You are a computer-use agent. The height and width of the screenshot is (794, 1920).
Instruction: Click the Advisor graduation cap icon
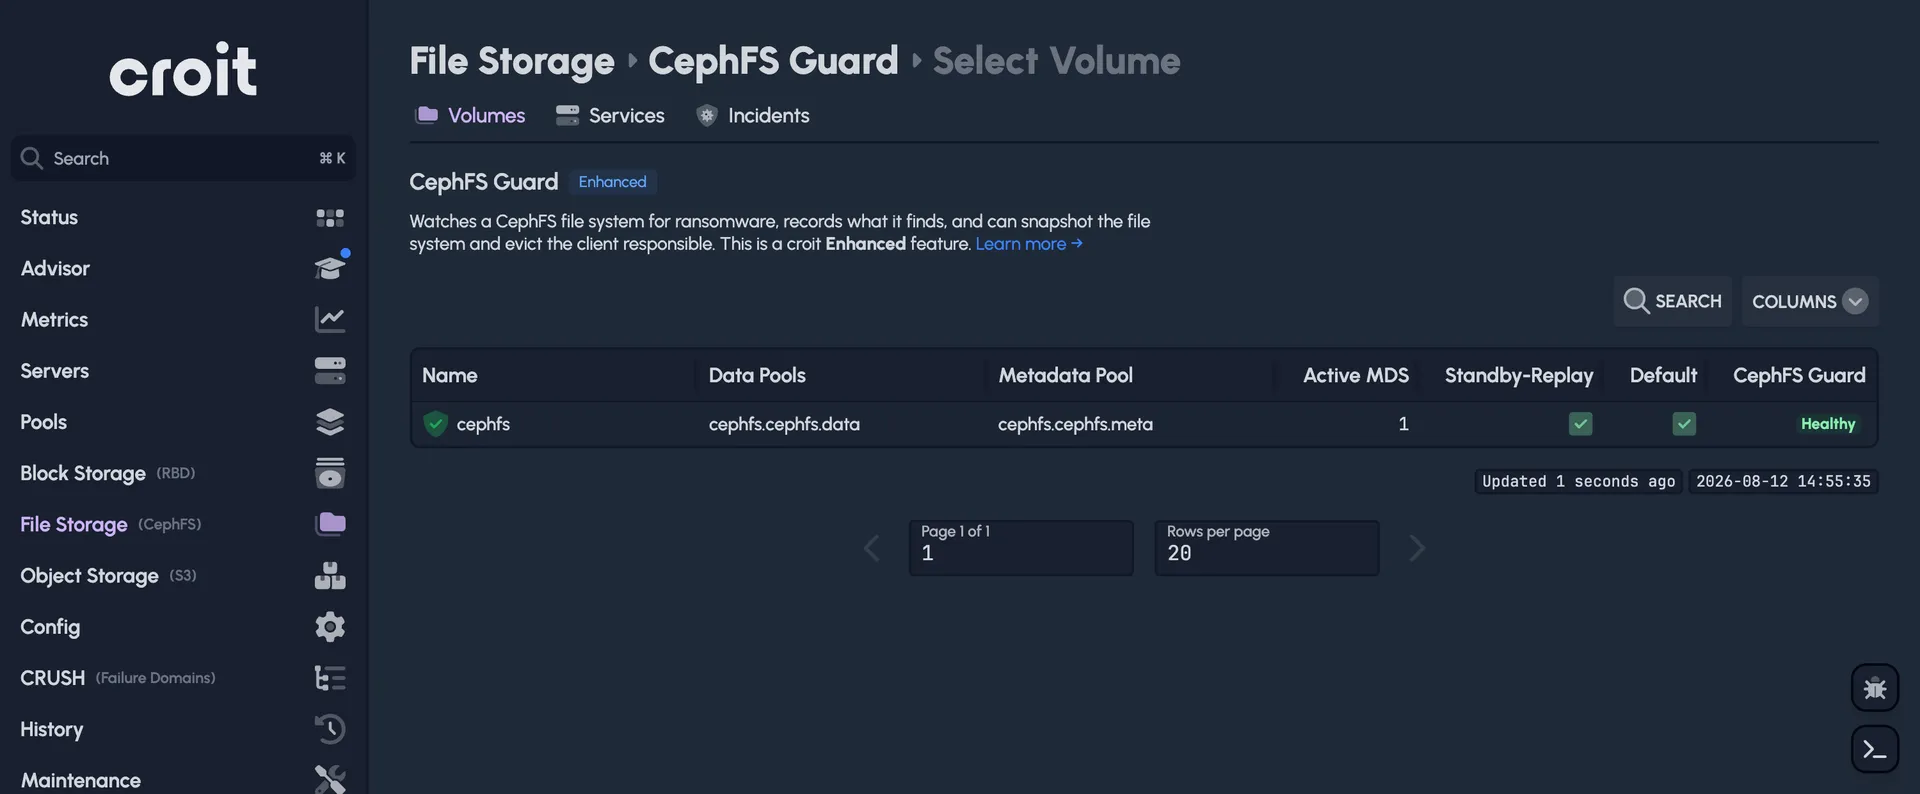click(330, 268)
